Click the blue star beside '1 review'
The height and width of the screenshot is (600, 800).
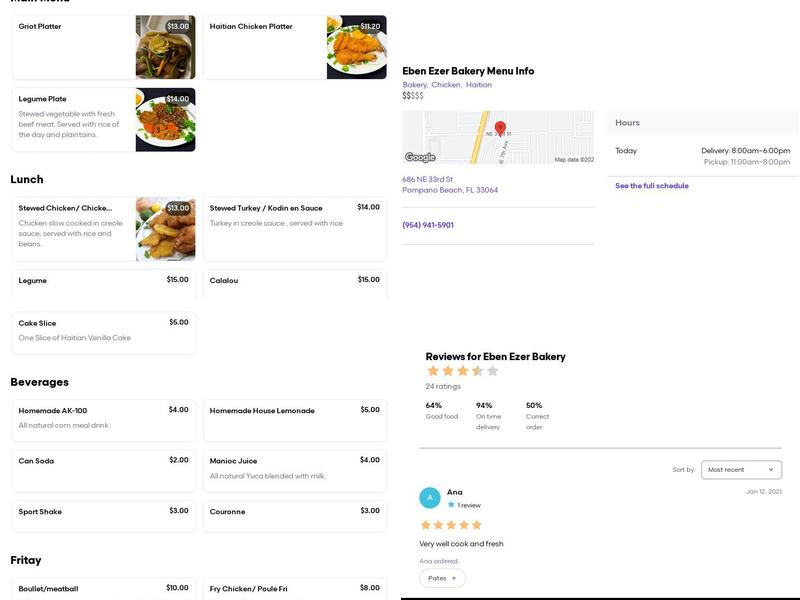[450, 505]
